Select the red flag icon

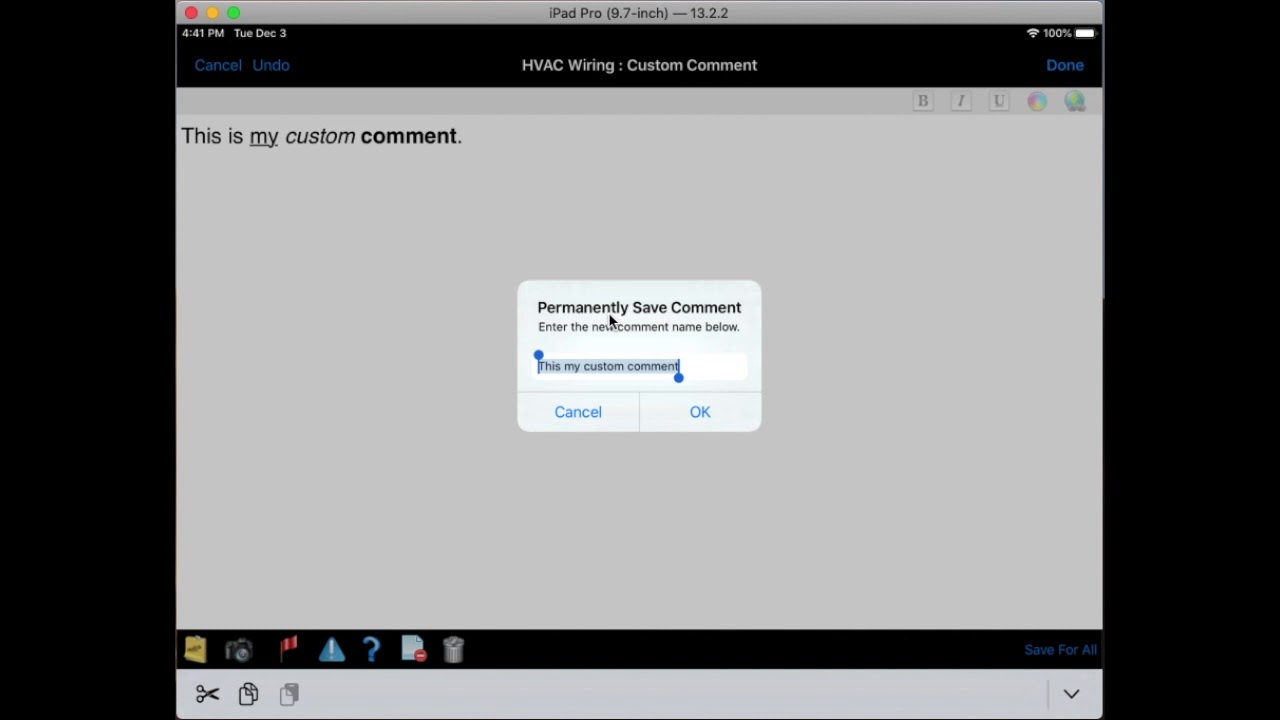tap(289, 650)
